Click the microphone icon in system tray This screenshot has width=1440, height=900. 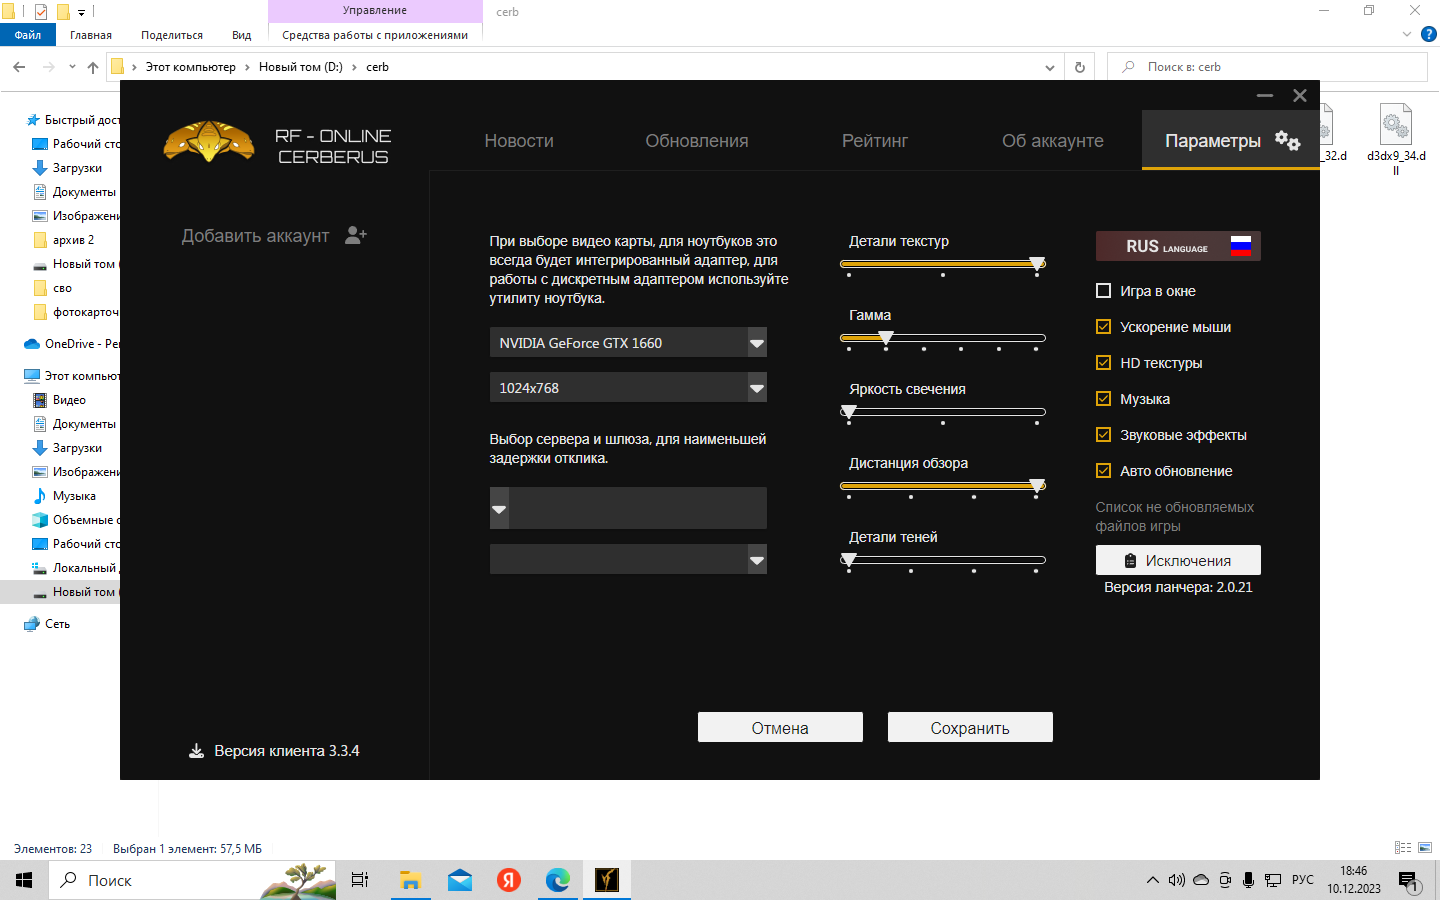point(1248,880)
